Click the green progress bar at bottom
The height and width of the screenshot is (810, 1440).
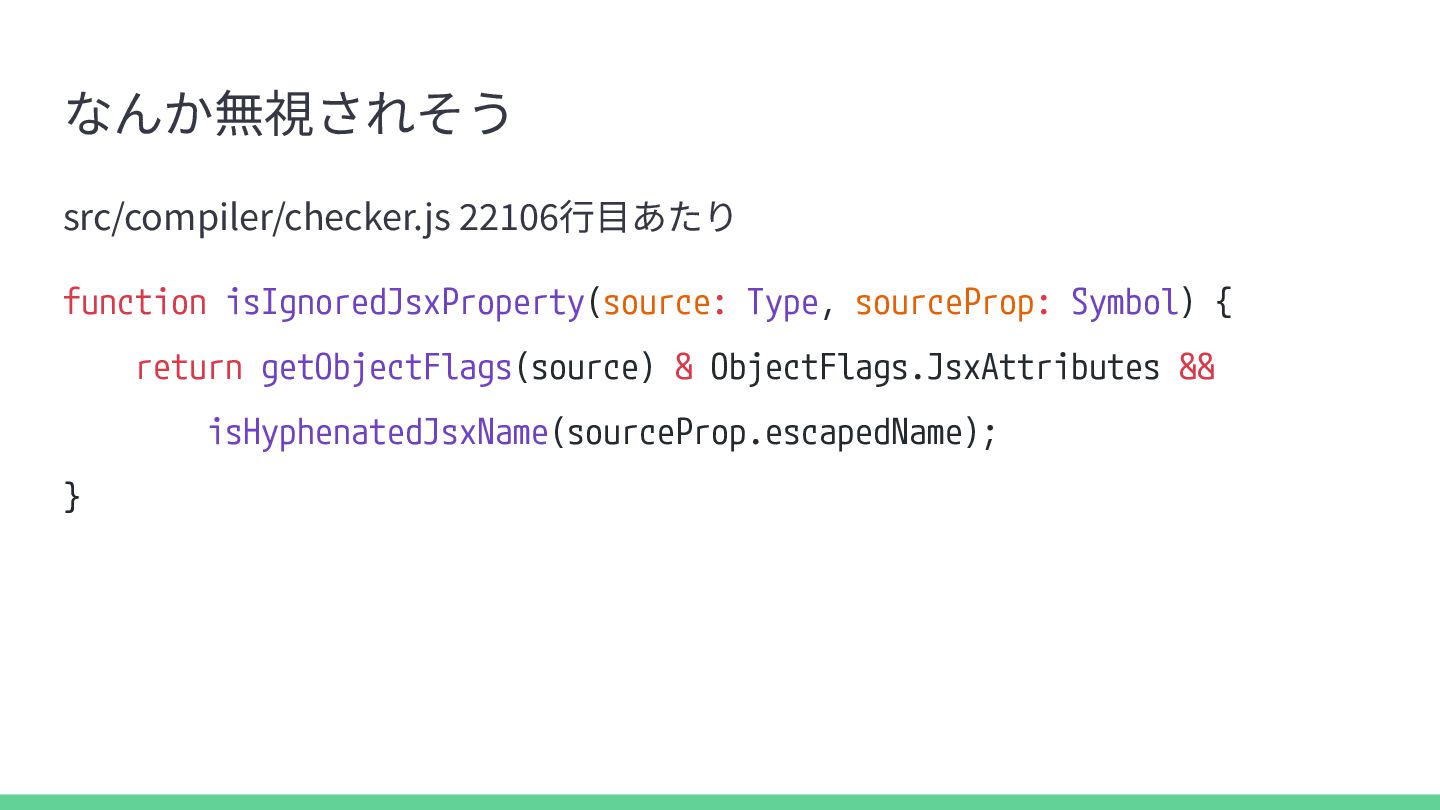pos(720,802)
